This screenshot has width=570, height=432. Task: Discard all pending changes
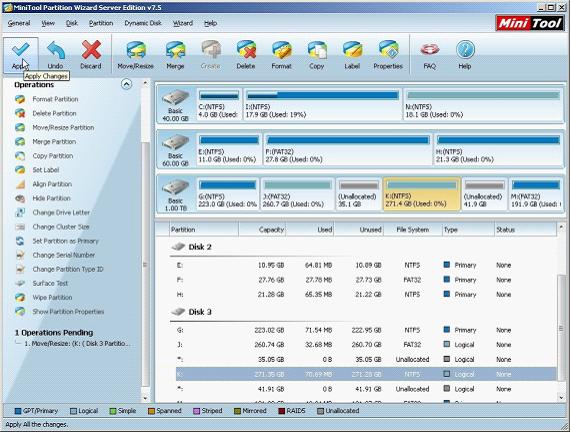91,55
